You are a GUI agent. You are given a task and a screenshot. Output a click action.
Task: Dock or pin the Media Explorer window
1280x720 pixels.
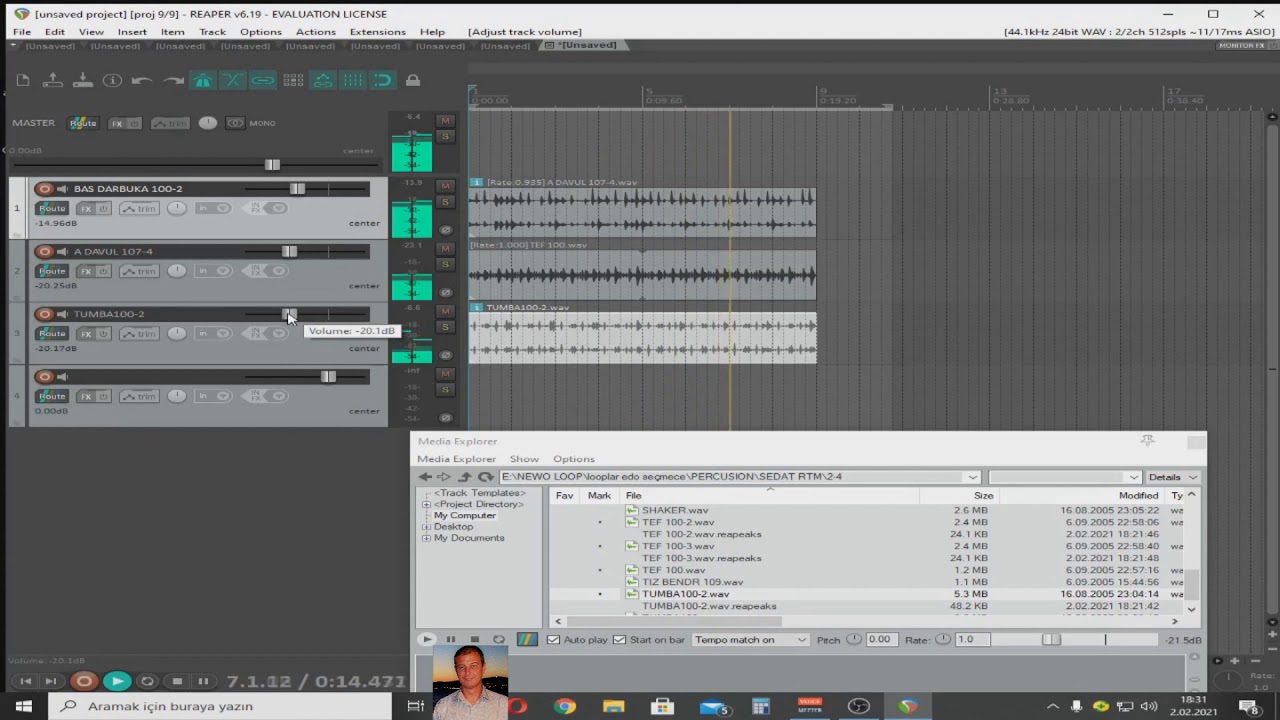(1148, 441)
